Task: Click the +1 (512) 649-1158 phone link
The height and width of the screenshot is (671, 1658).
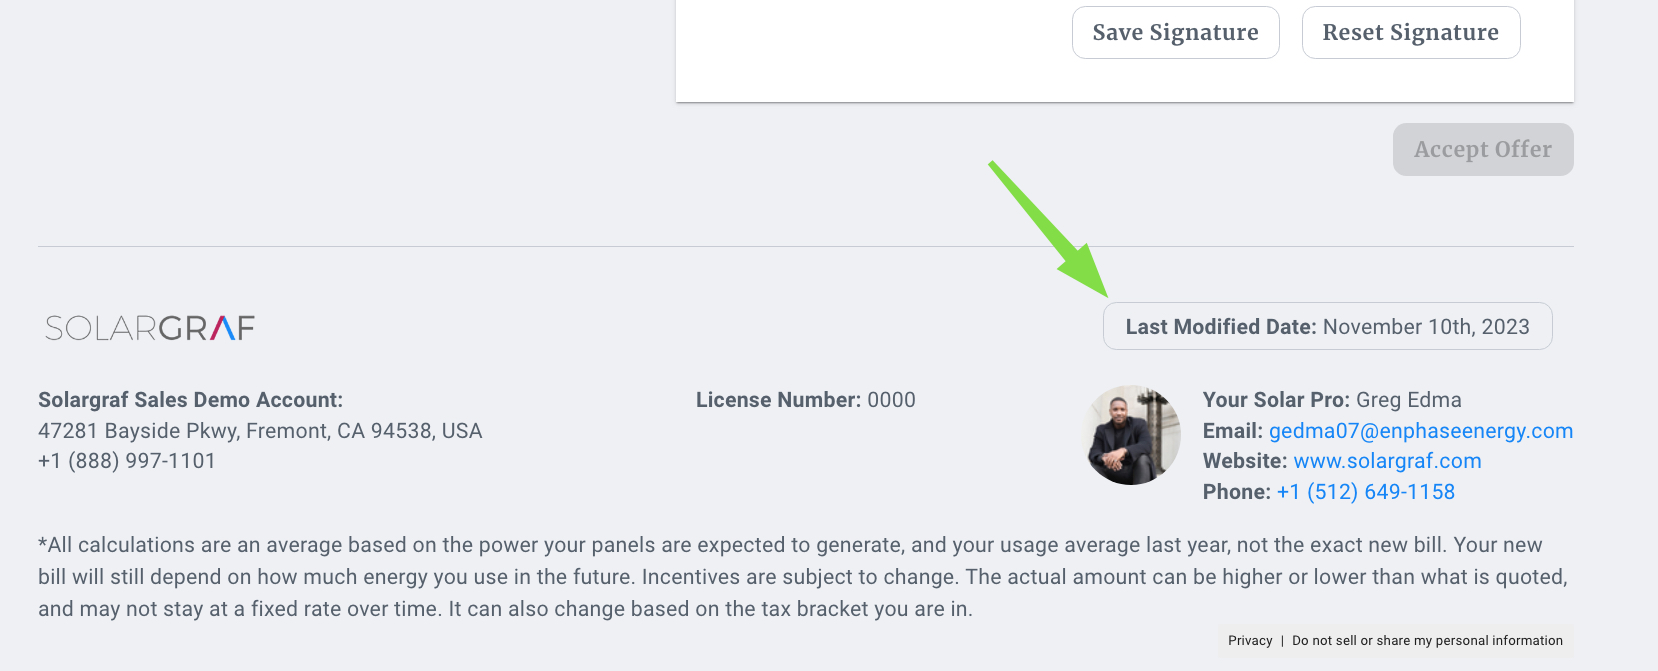Action: [x=1365, y=492]
